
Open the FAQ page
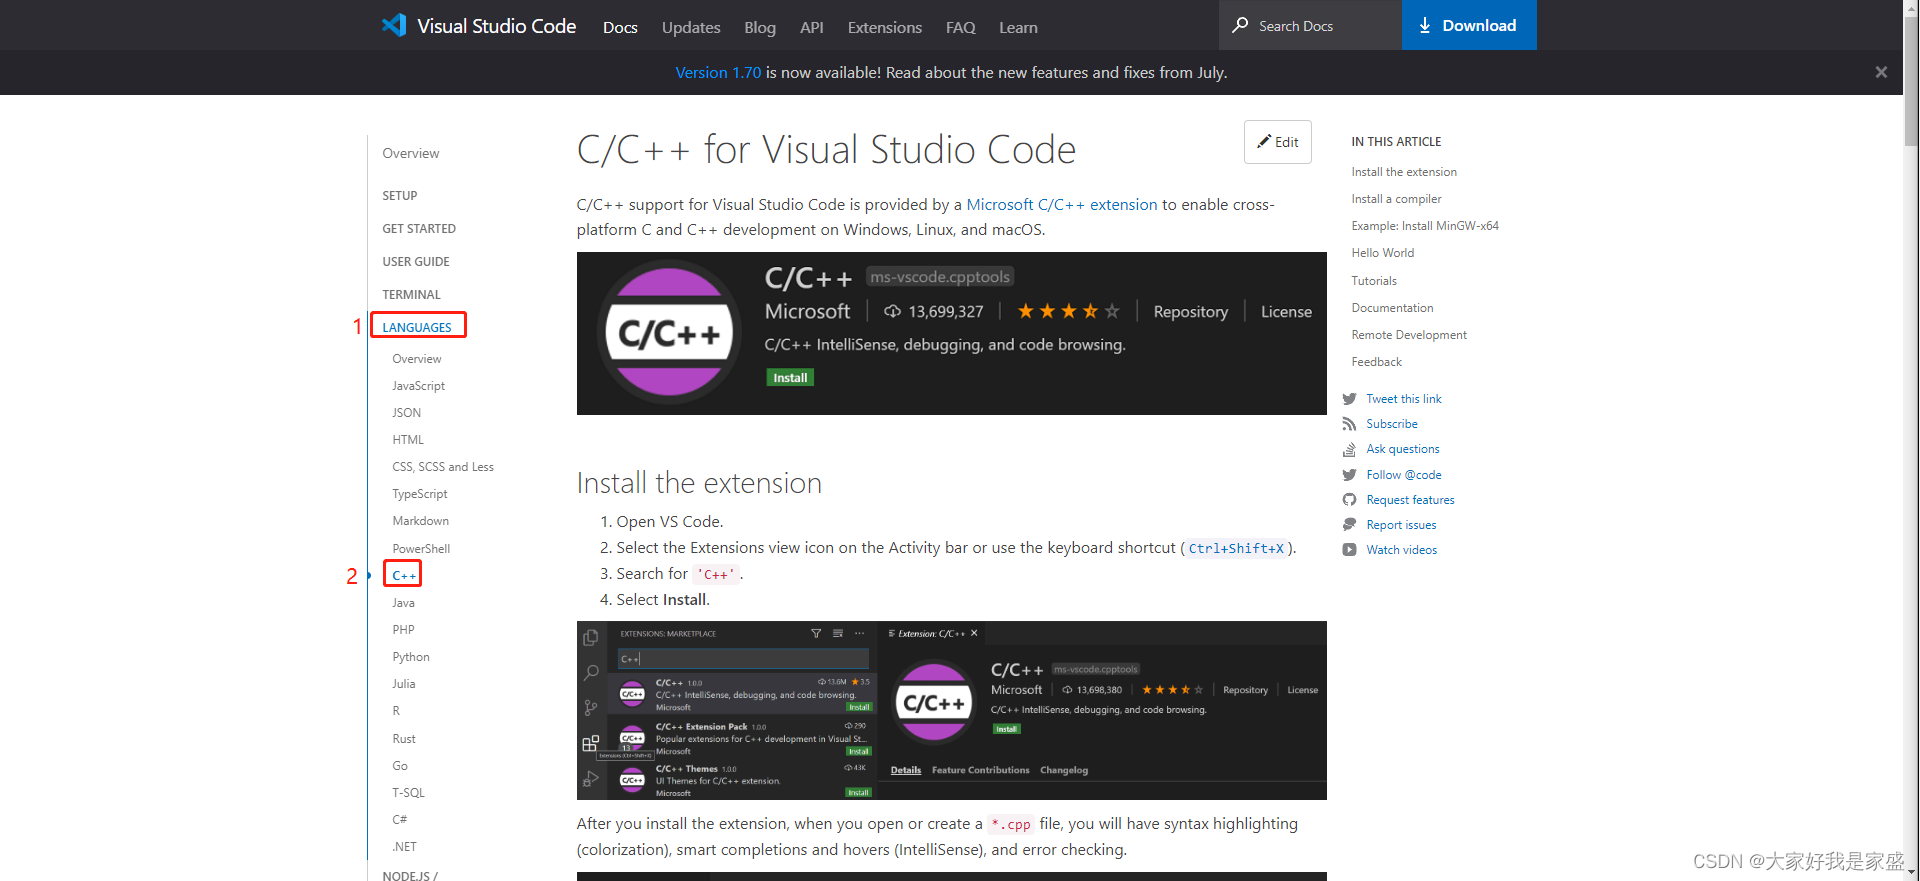(961, 27)
